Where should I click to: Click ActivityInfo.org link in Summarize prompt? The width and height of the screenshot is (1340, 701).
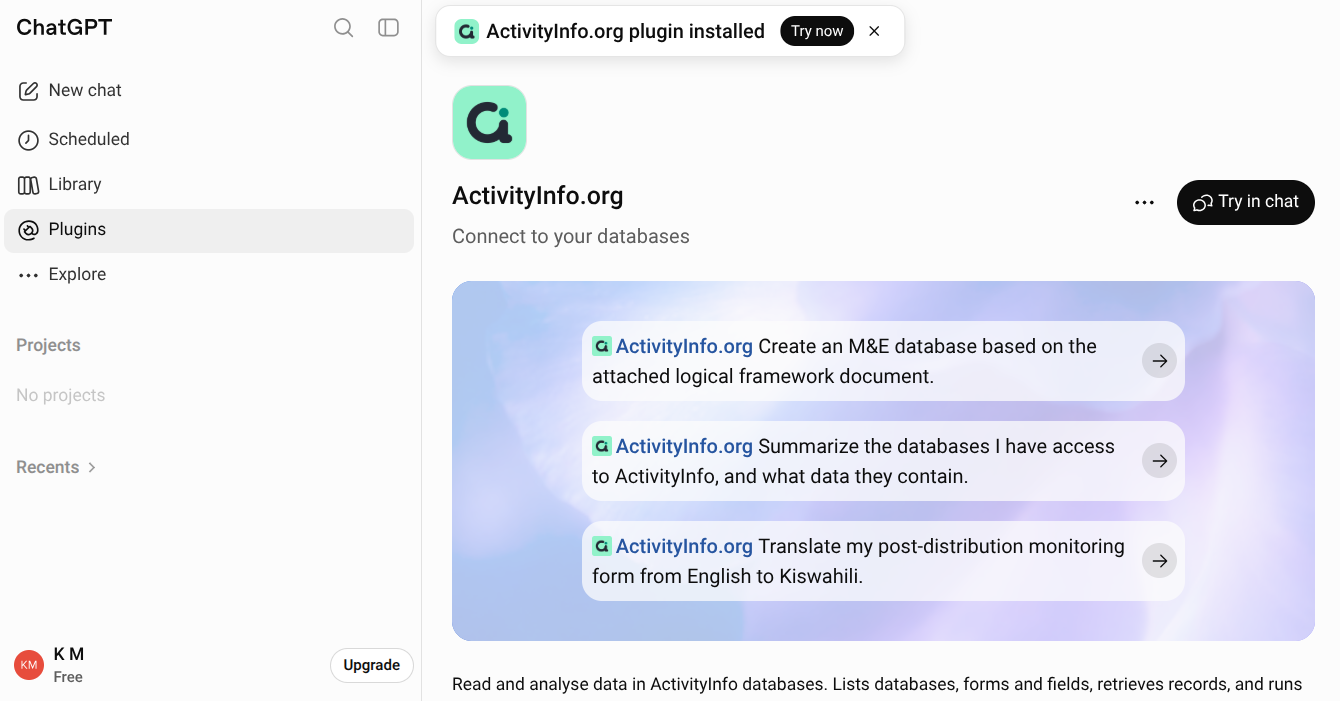(684, 446)
